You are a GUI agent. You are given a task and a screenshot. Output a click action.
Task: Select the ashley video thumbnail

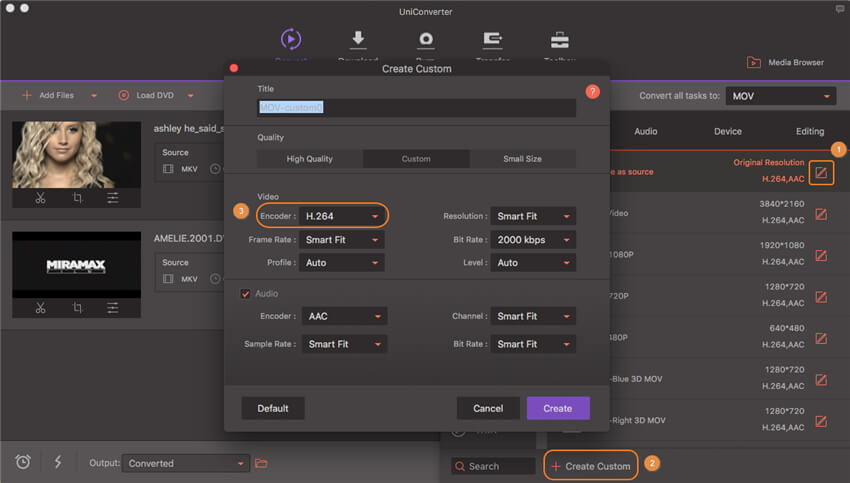[76, 155]
